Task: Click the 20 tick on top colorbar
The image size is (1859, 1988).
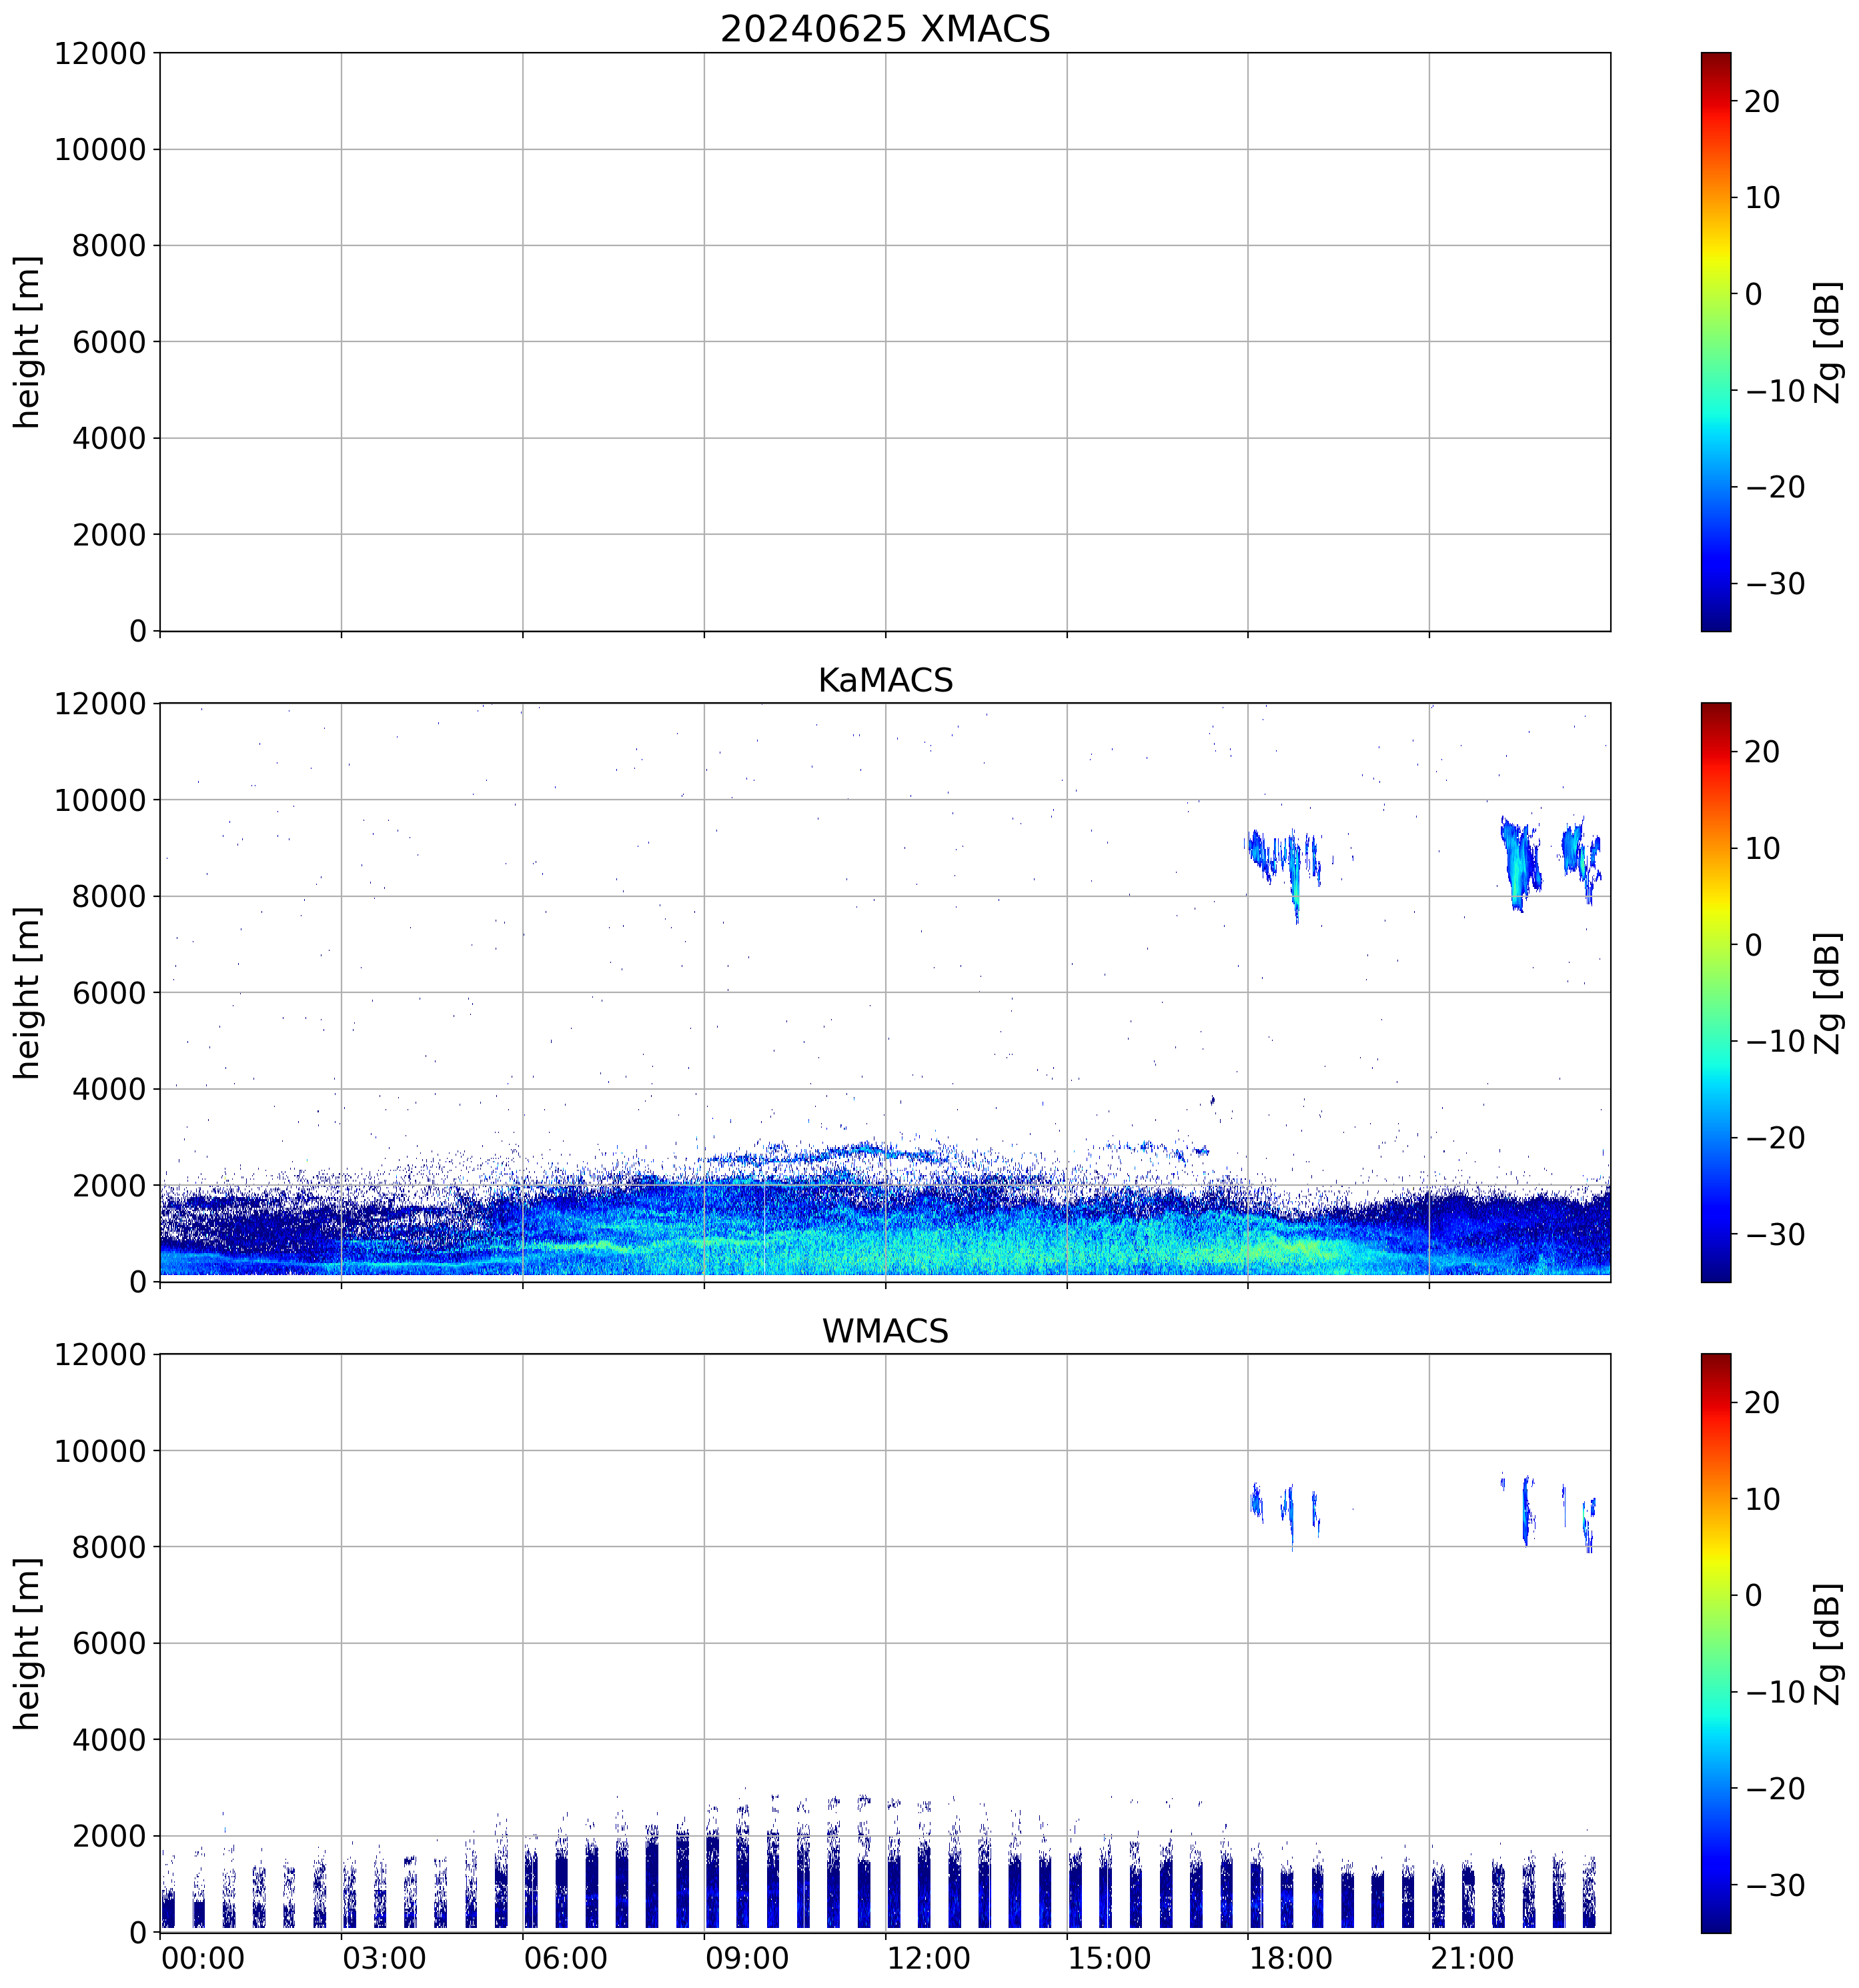Action: (1762, 101)
